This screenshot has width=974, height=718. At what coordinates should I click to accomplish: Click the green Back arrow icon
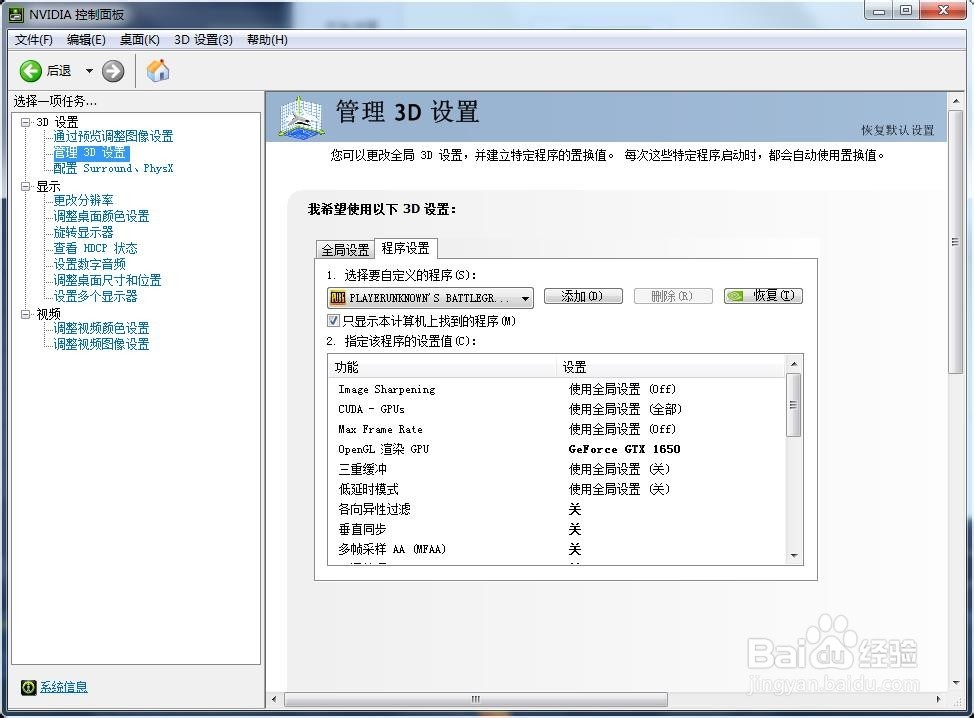coord(30,71)
